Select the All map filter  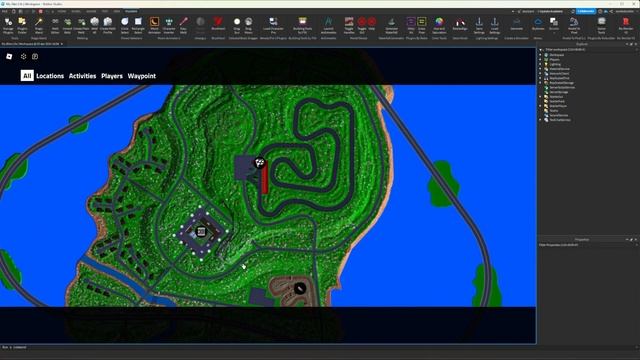[27, 76]
